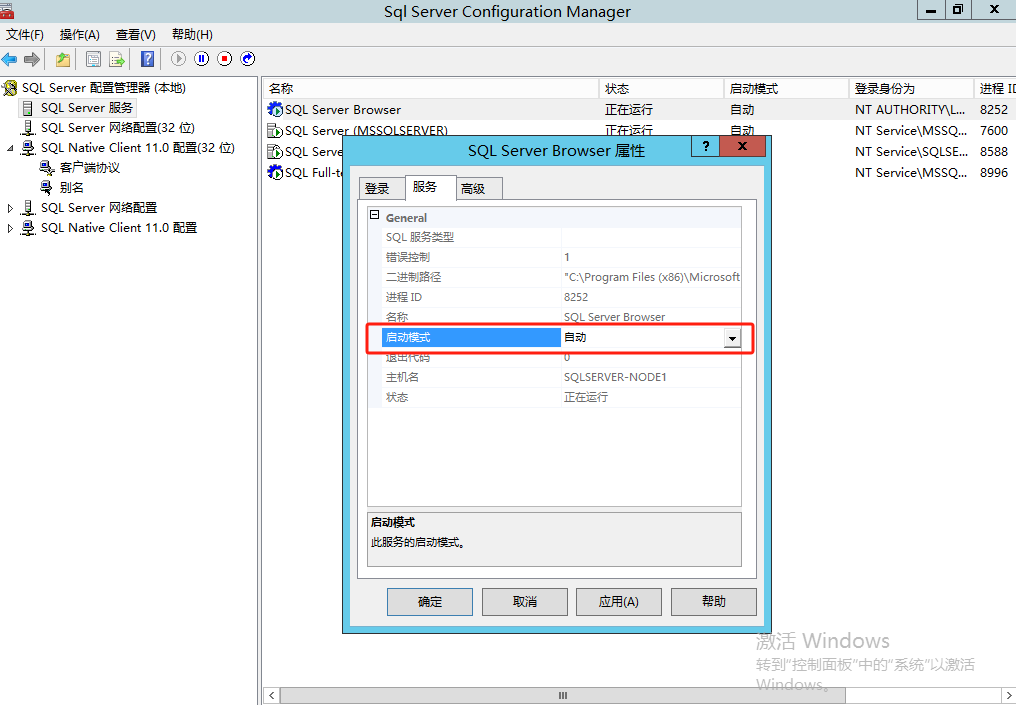Click the Pause service toolbar icon
Screen dimensions: 1016x705
pos(202,59)
